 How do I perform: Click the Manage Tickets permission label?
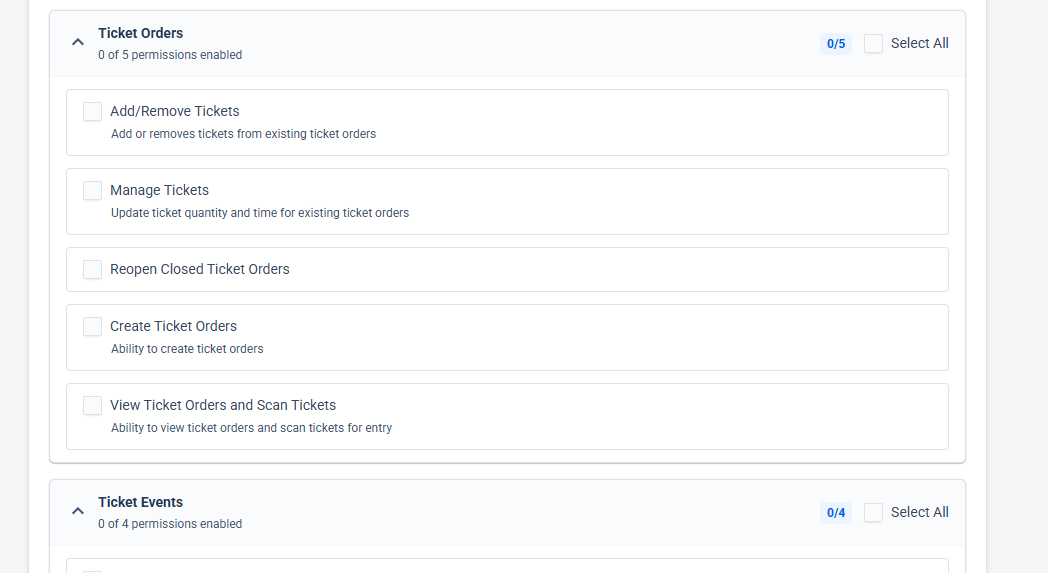(x=159, y=190)
